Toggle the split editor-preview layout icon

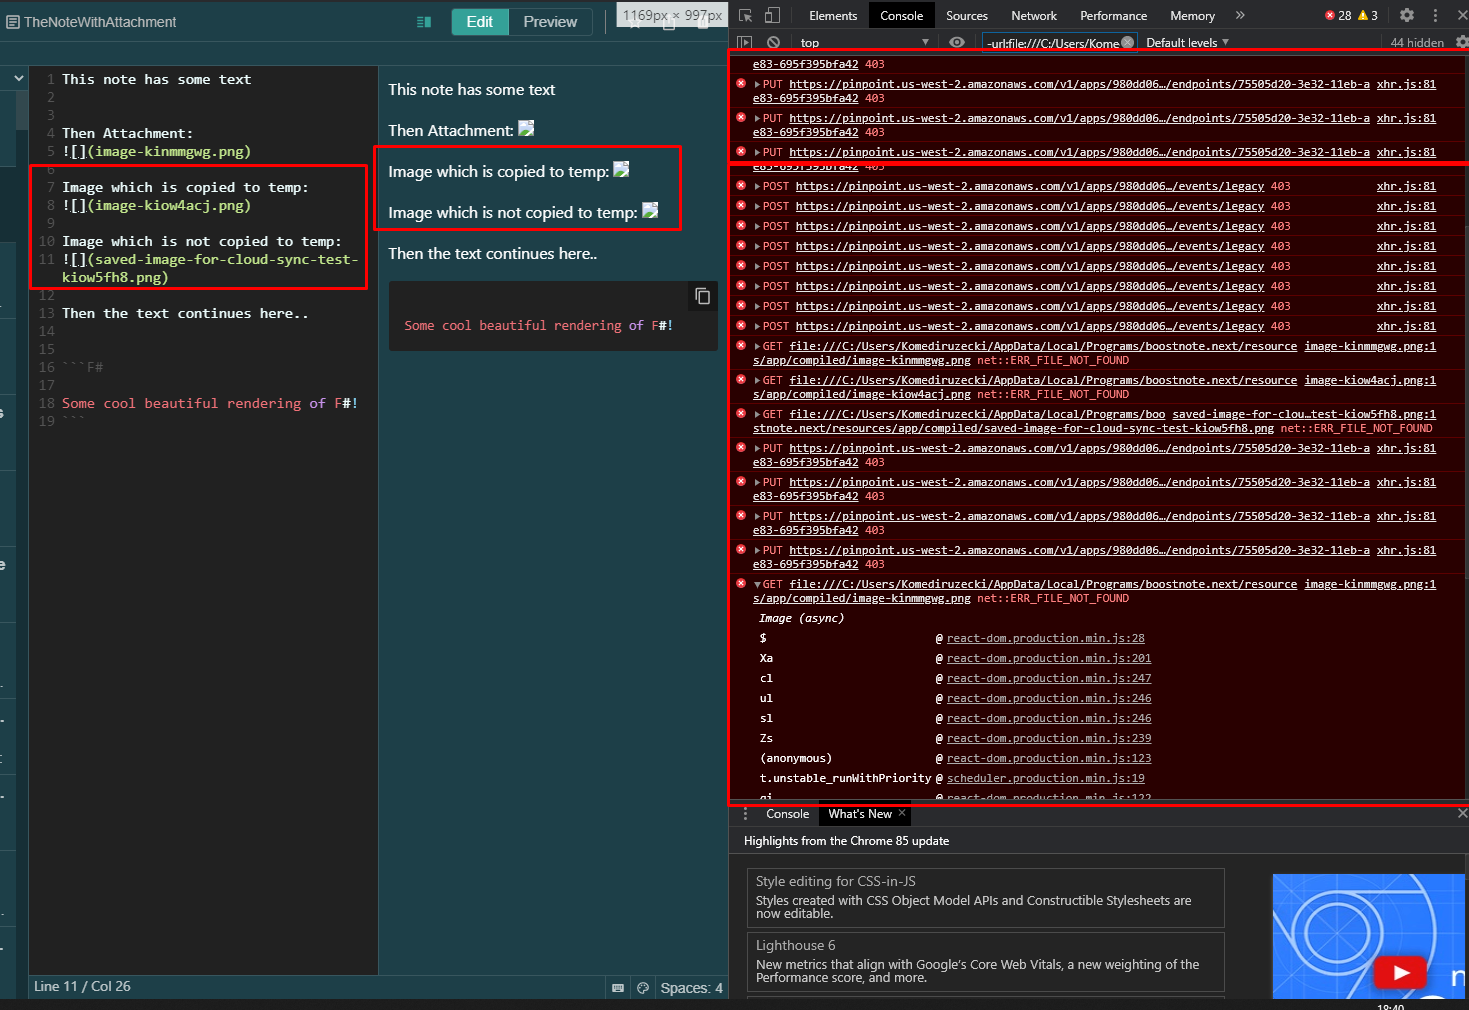pyautogui.click(x=424, y=22)
